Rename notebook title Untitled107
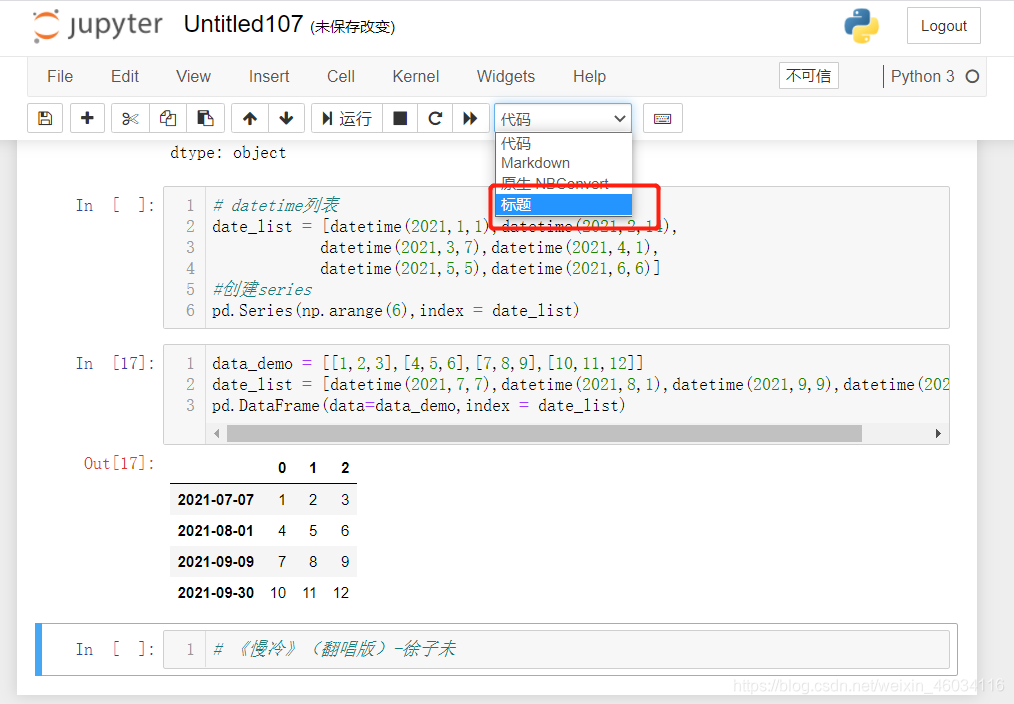The width and height of the screenshot is (1014, 704). click(243, 25)
